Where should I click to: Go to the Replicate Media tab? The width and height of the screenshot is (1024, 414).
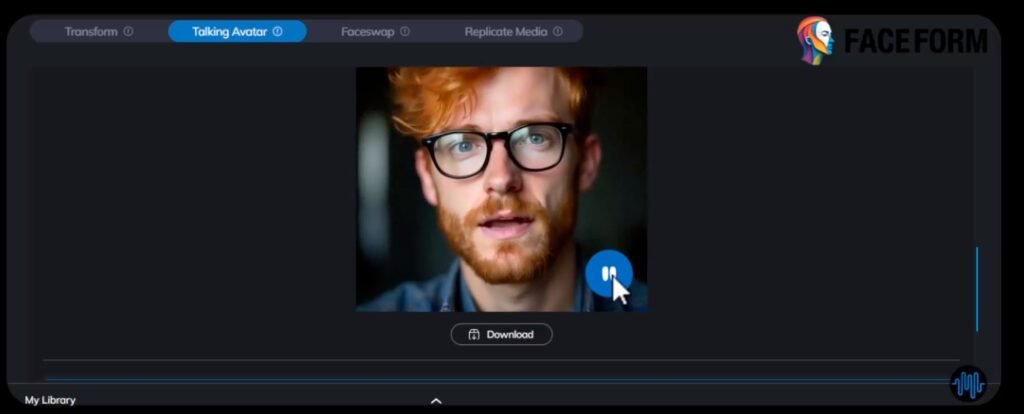(x=505, y=31)
